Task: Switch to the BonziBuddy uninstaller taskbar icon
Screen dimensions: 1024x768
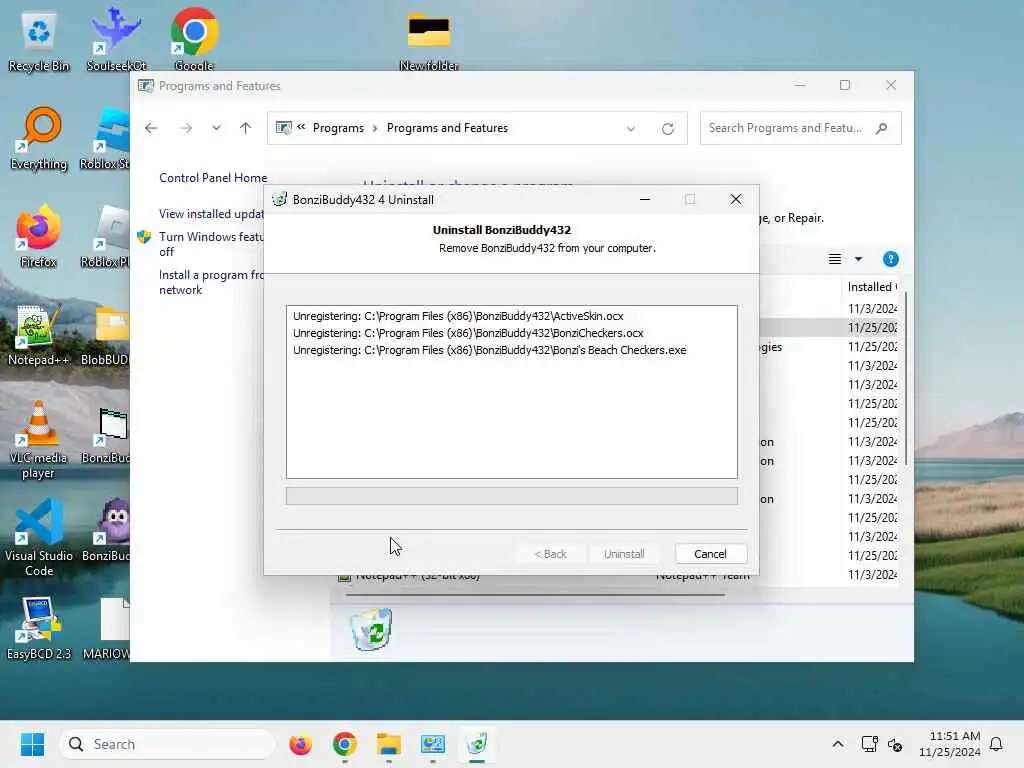Action: tap(477, 744)
